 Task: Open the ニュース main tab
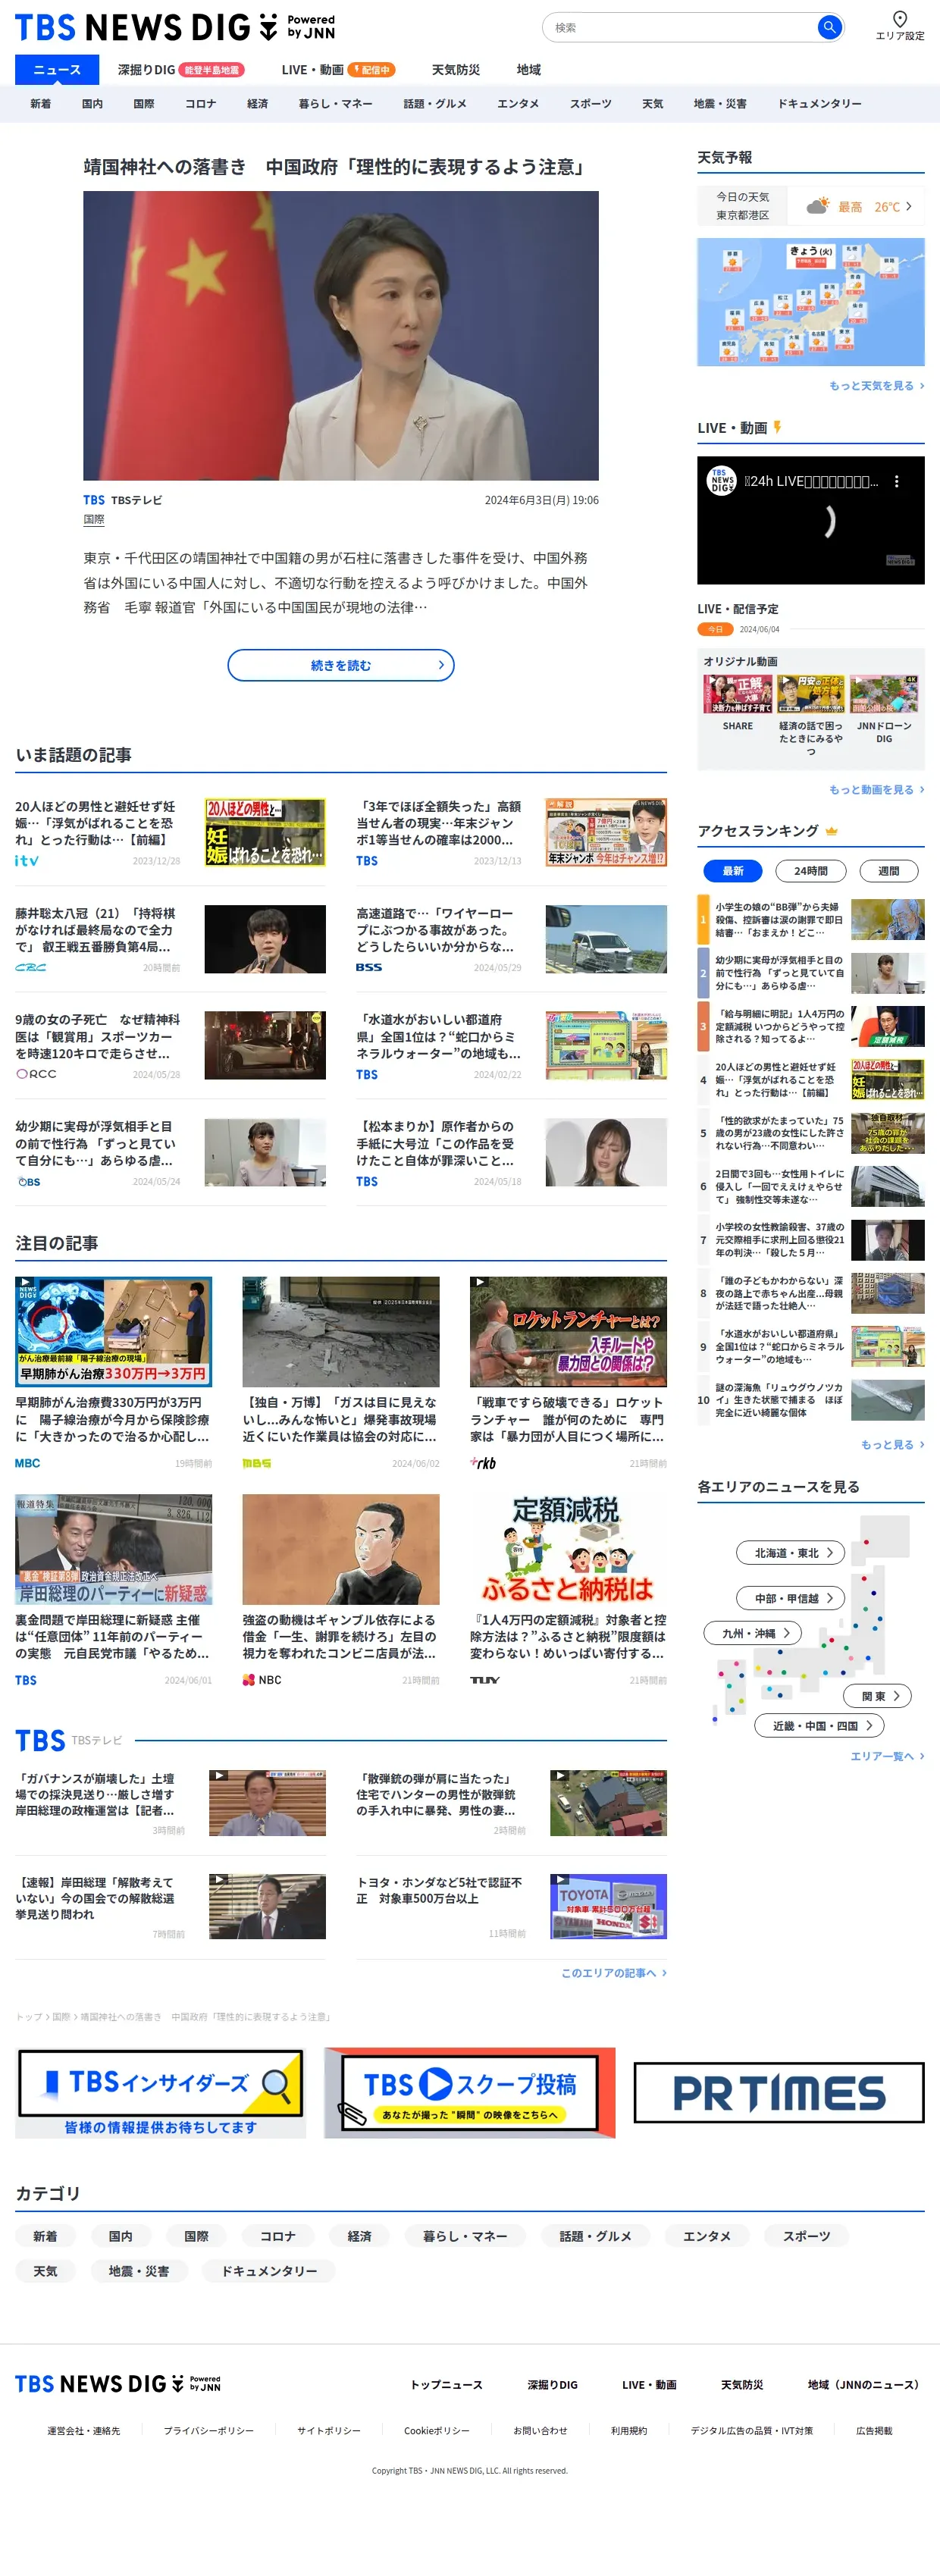[x=57, y=69]
